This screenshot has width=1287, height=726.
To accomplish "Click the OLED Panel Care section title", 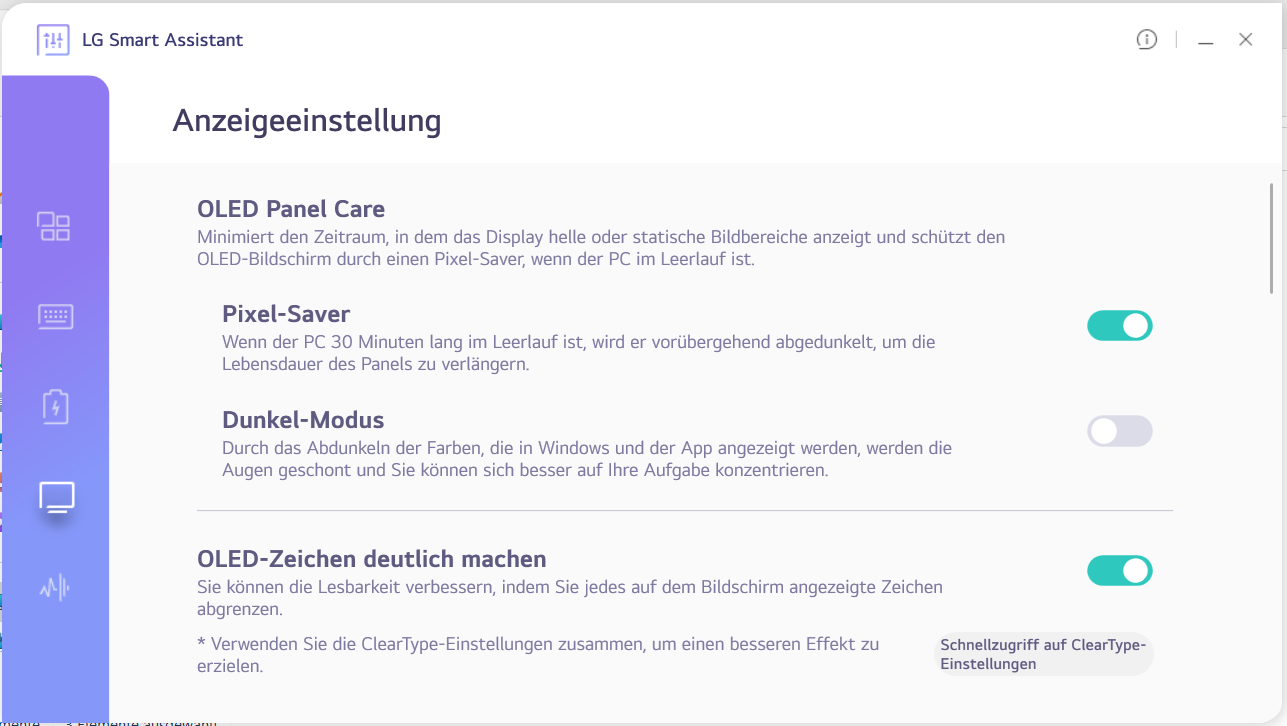I will click(291, 209).
